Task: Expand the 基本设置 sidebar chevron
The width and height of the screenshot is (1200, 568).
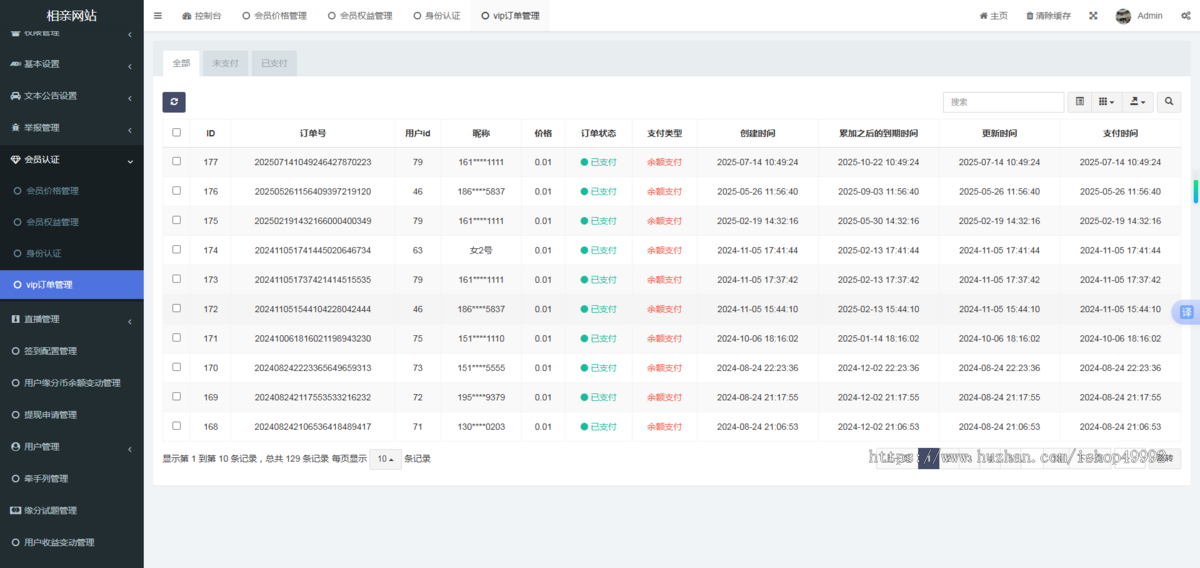Action: click(130, 66)
